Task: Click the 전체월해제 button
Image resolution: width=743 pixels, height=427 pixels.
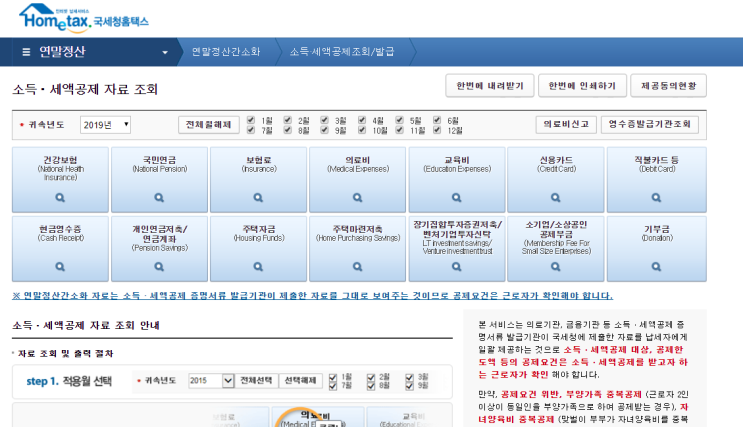Action: click(x=208, y=125)
